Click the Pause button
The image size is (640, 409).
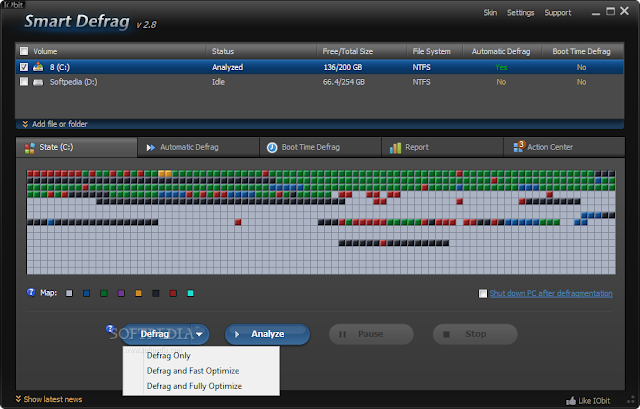[371, 334]
